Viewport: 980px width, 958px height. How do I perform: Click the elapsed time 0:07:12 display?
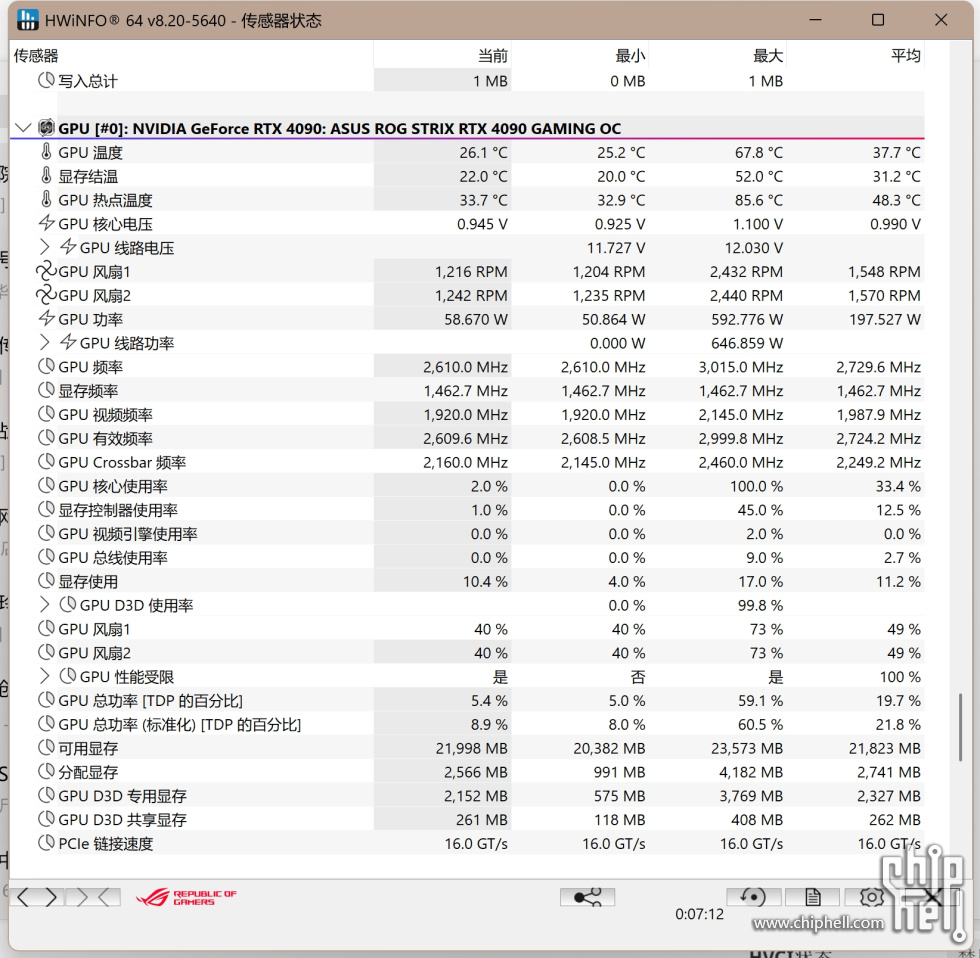699,914
